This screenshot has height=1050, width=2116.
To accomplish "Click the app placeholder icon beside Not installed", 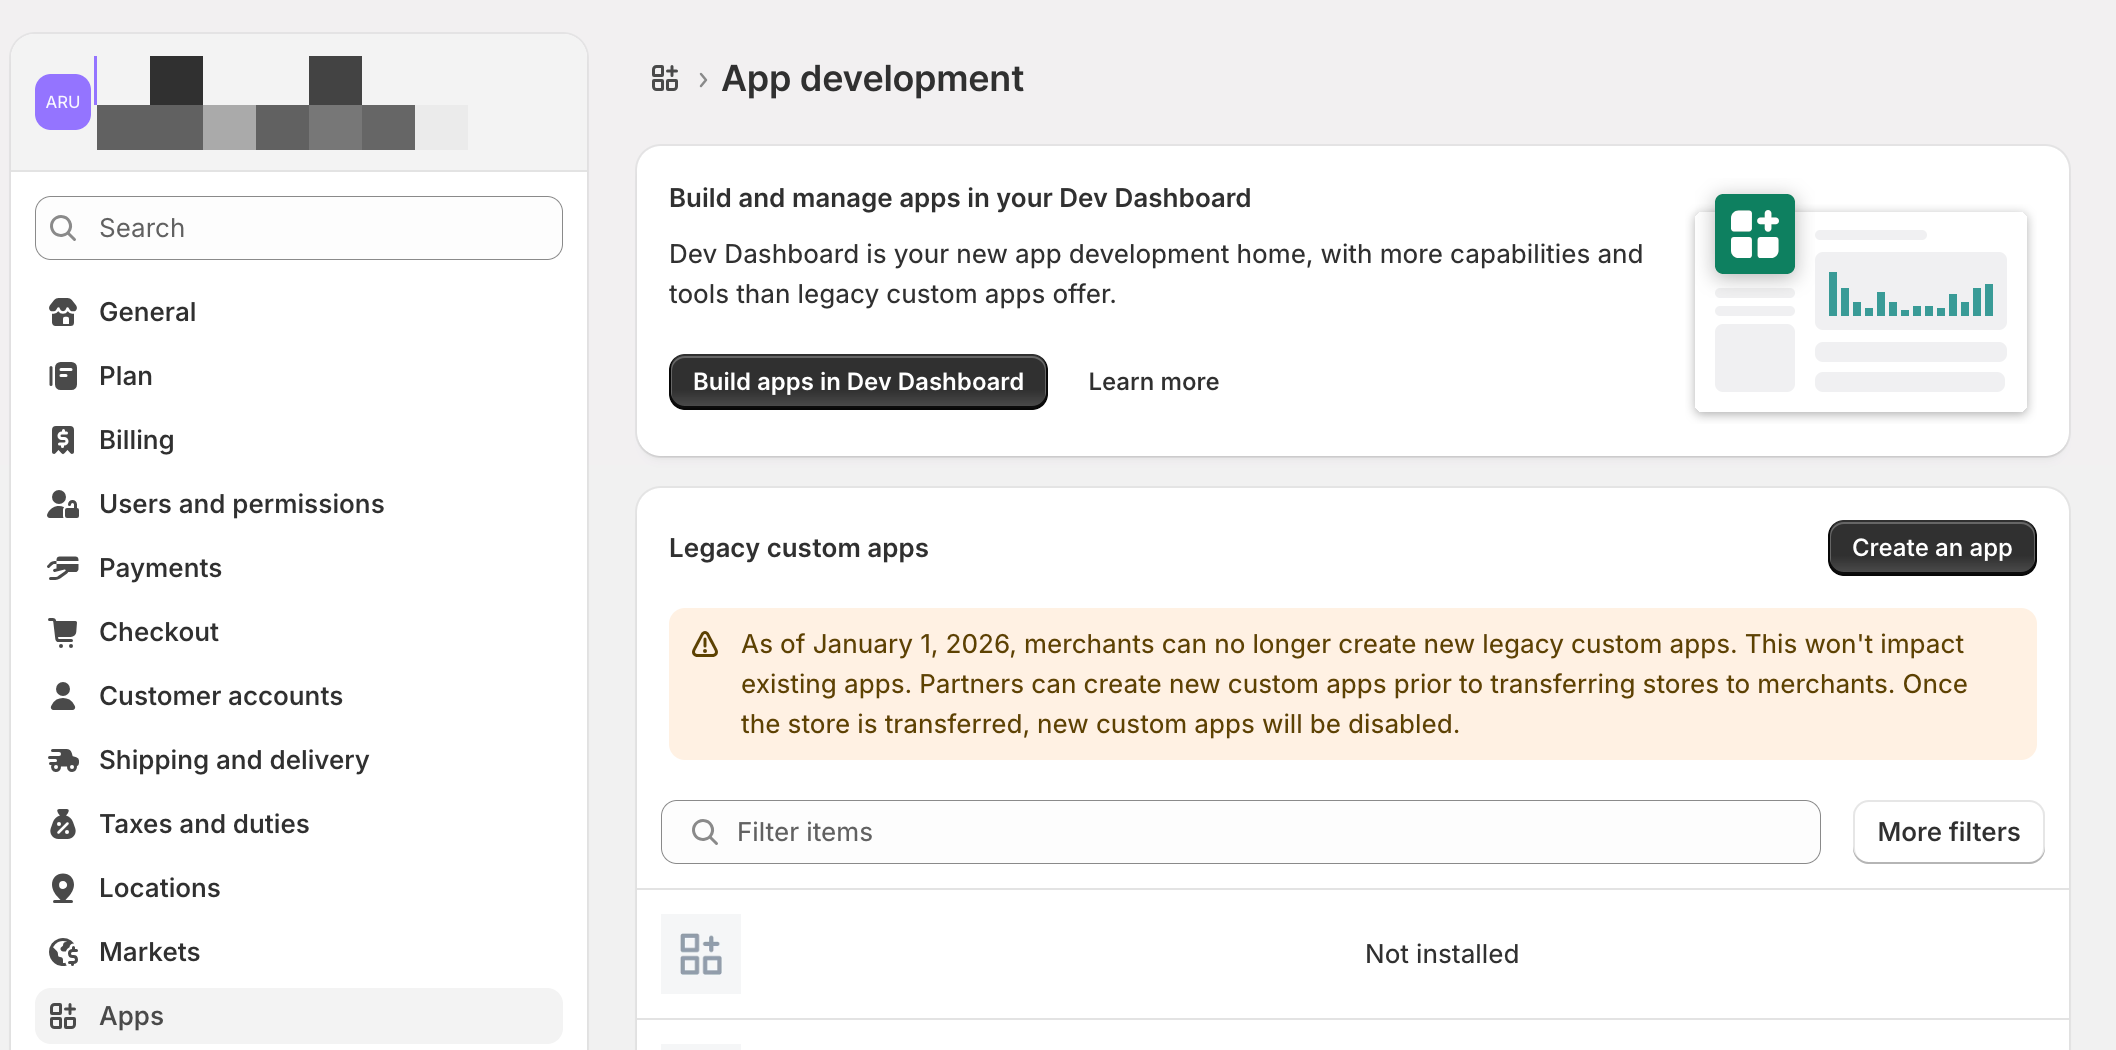I will (701, 954).
